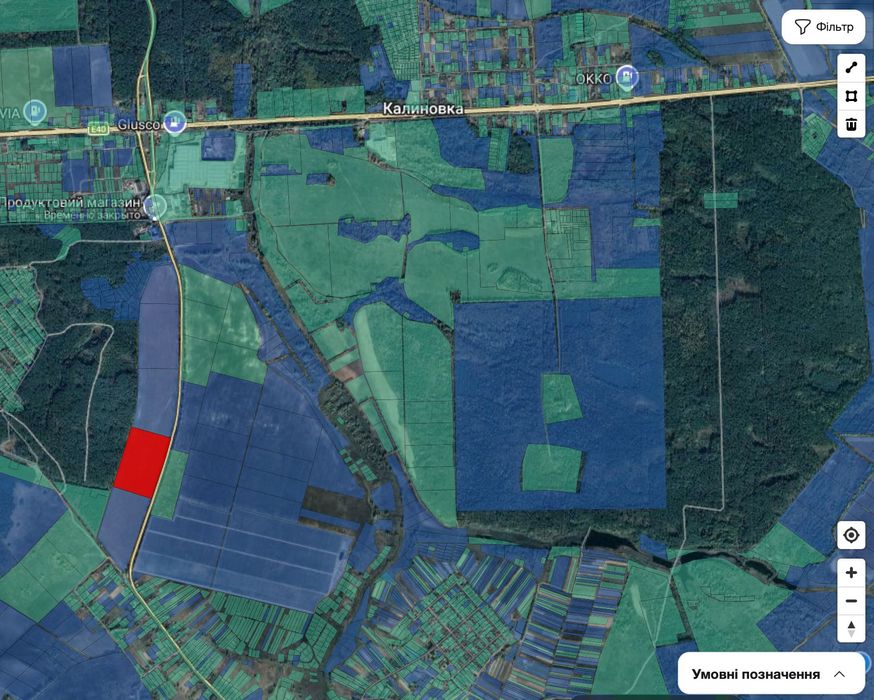Select the red highlighted land parcel
874x700 pixels.
click(x=142, y=463)
